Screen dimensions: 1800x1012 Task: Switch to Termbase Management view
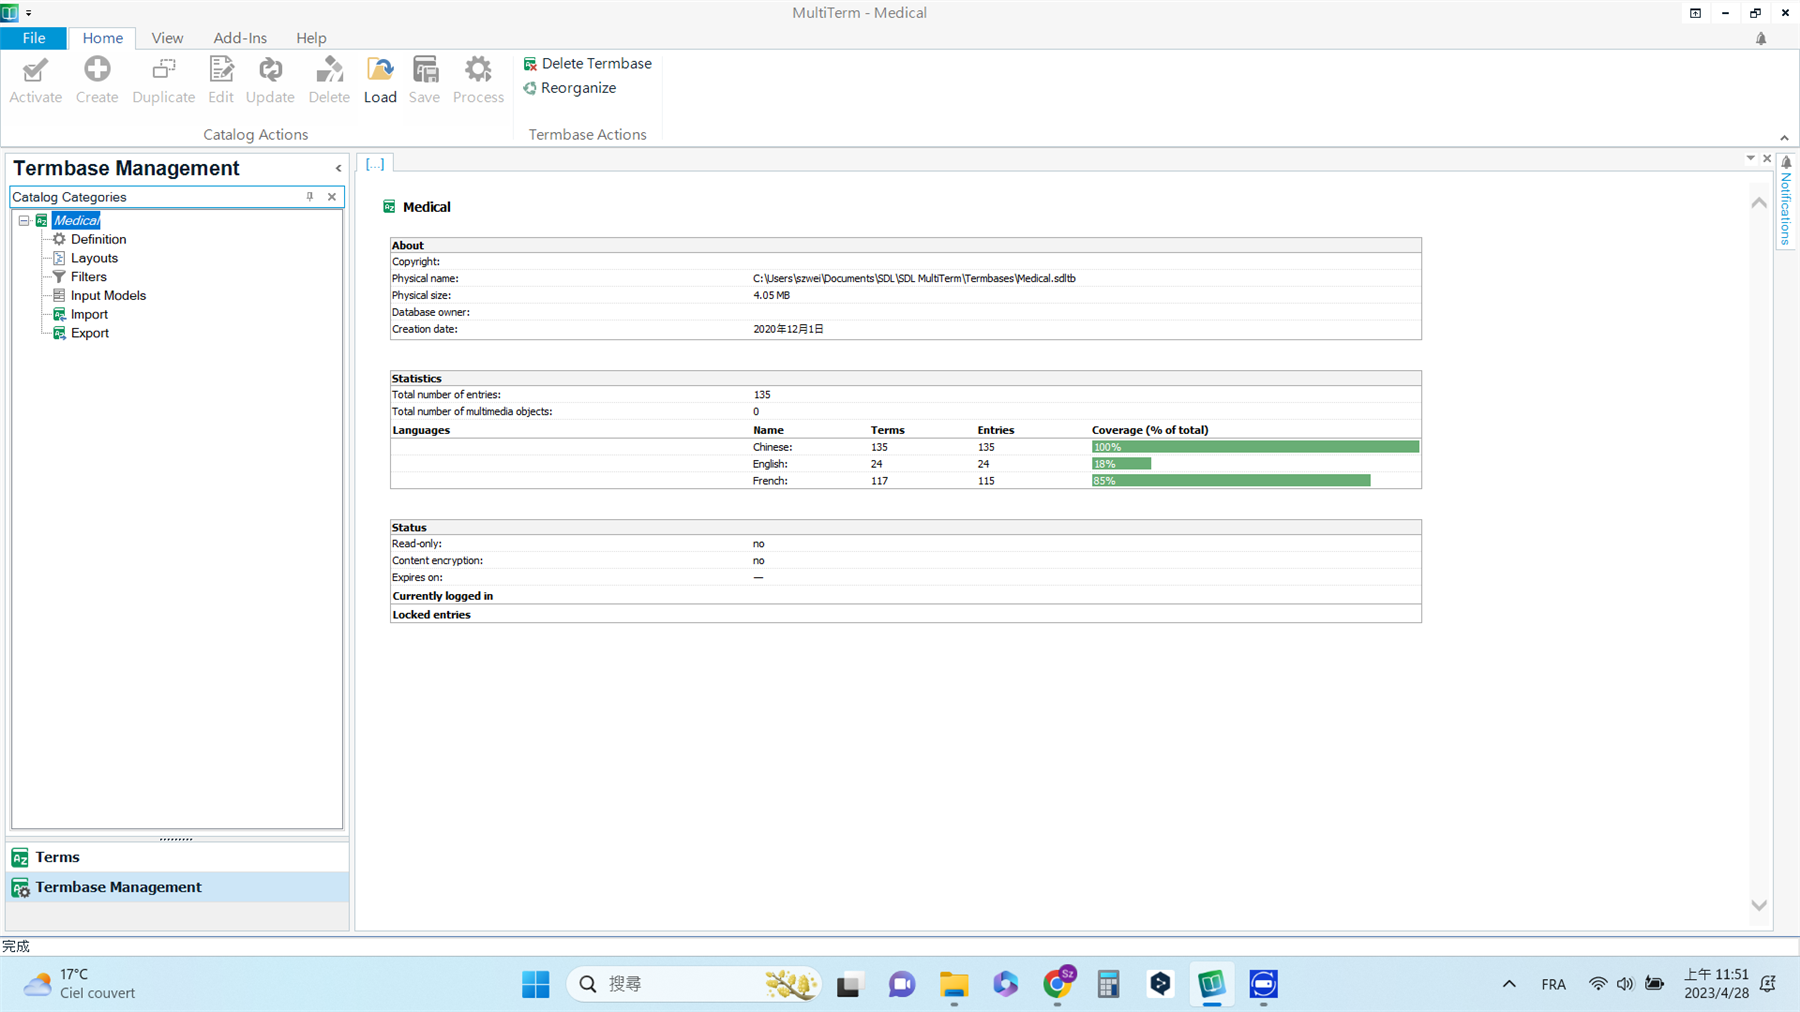177,887
